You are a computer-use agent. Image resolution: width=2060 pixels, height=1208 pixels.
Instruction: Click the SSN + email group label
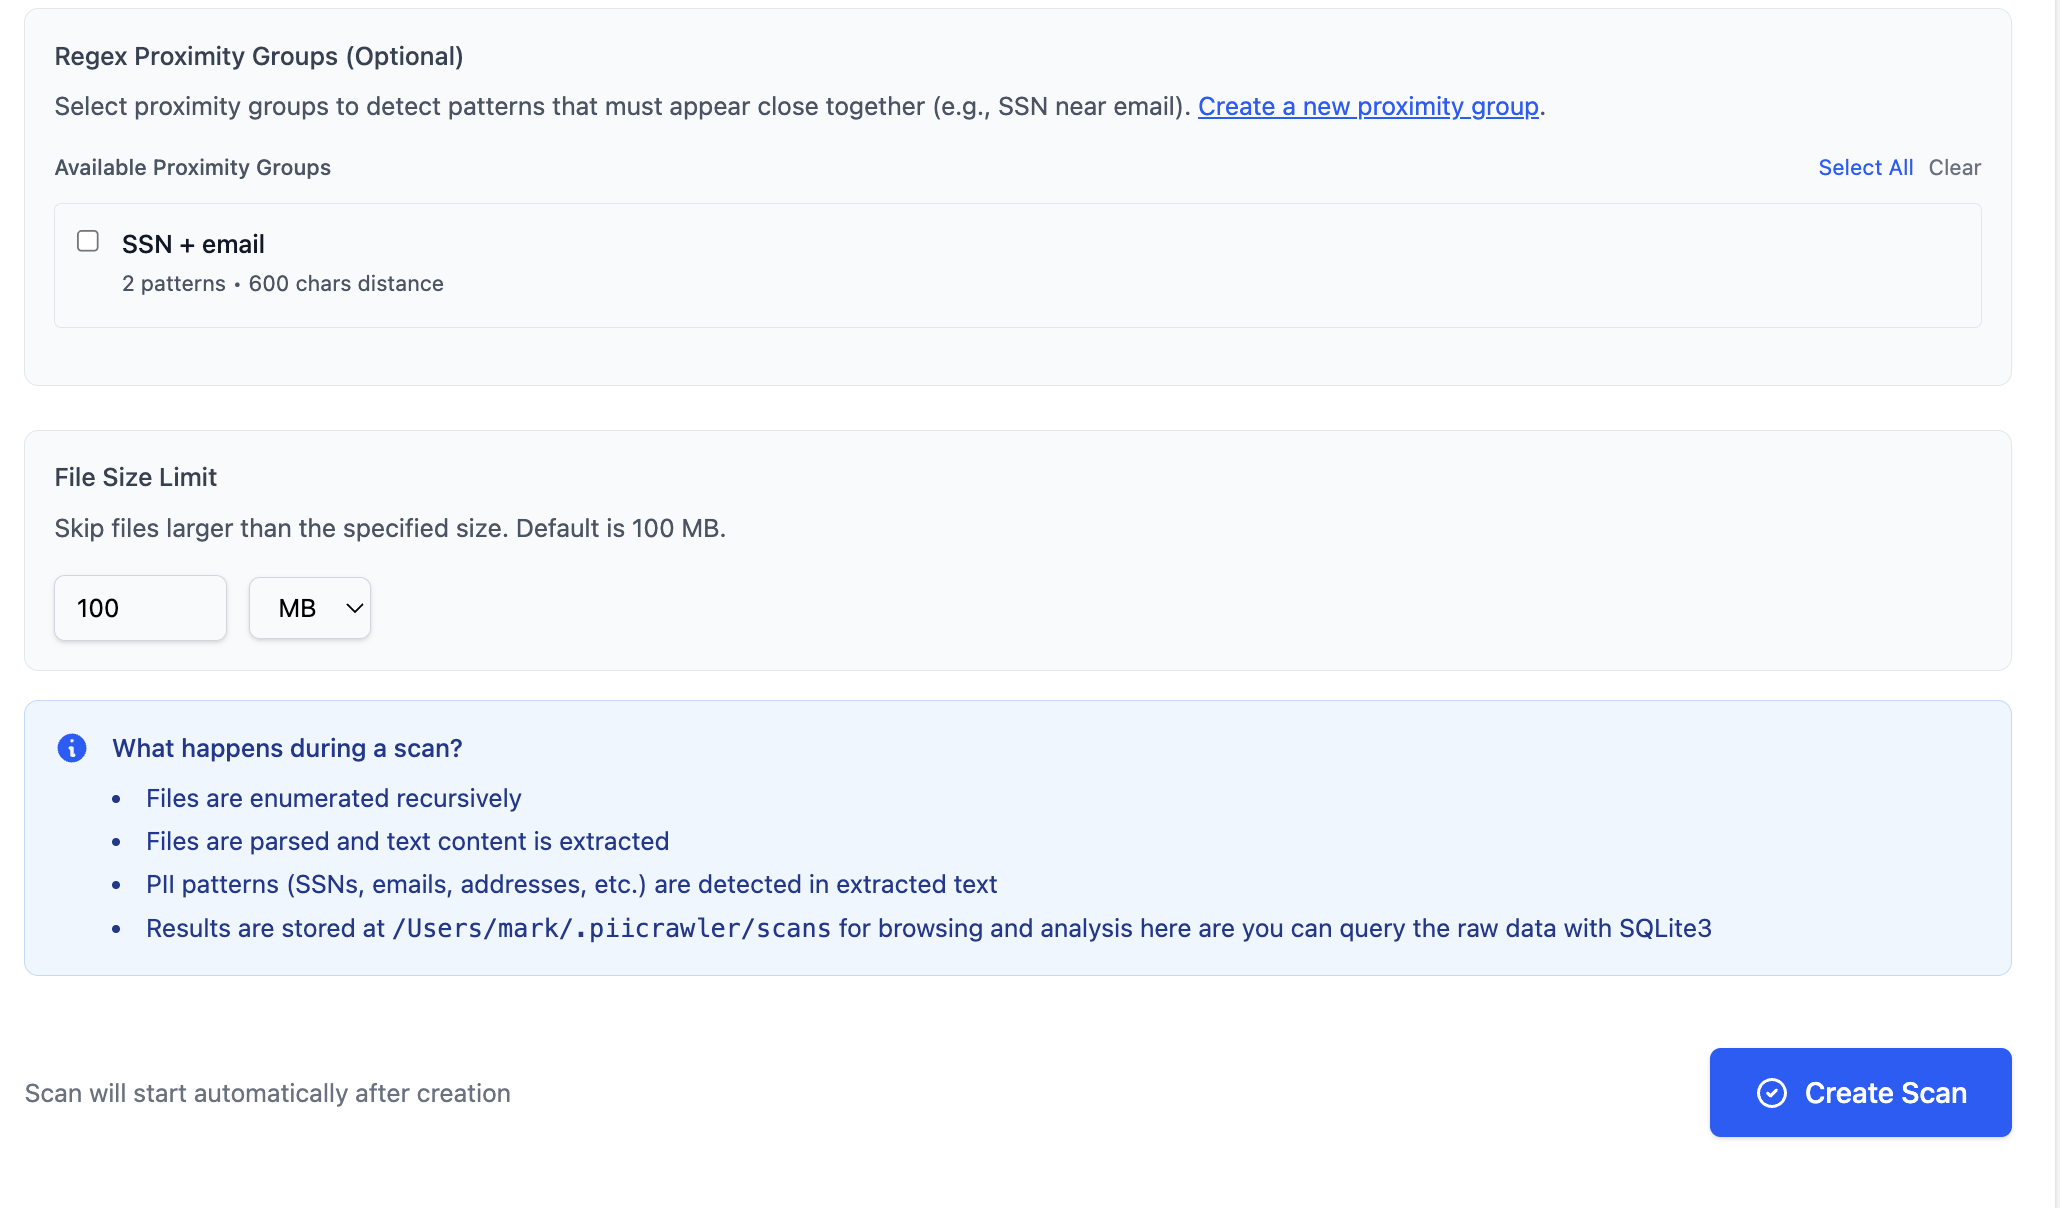(x=193, y=244)
